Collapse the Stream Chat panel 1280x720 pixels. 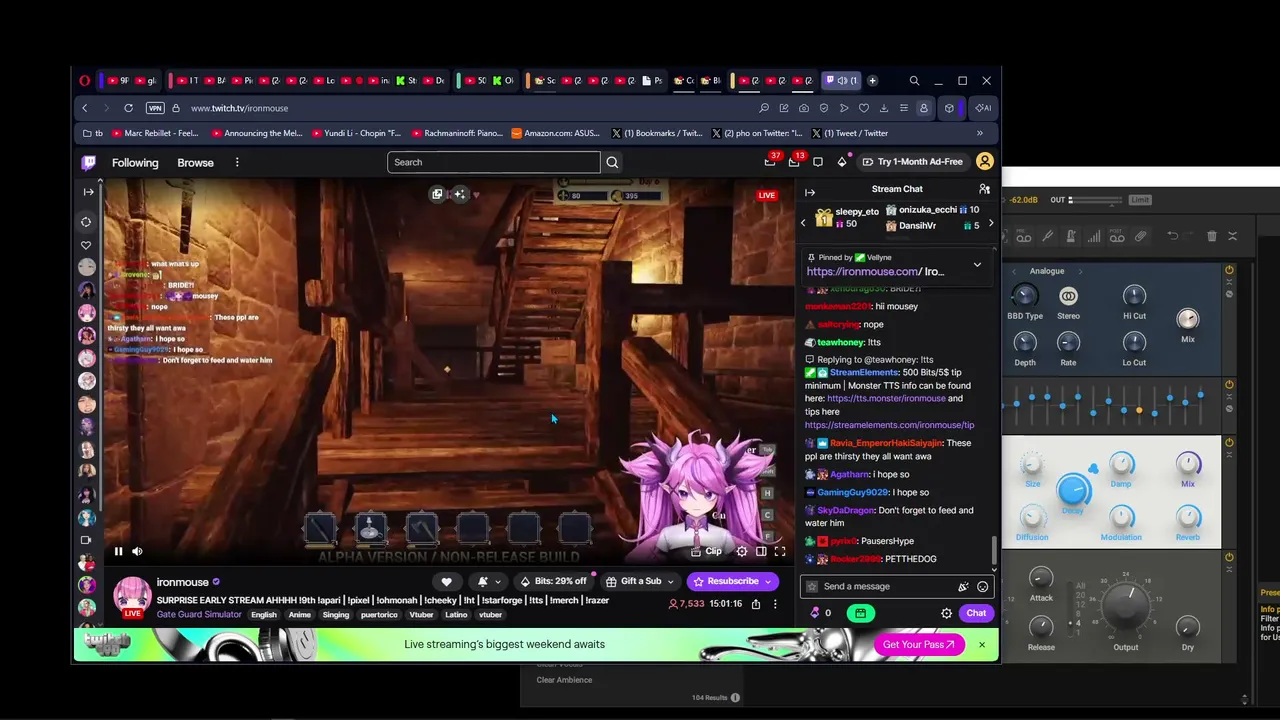(810, 192)
